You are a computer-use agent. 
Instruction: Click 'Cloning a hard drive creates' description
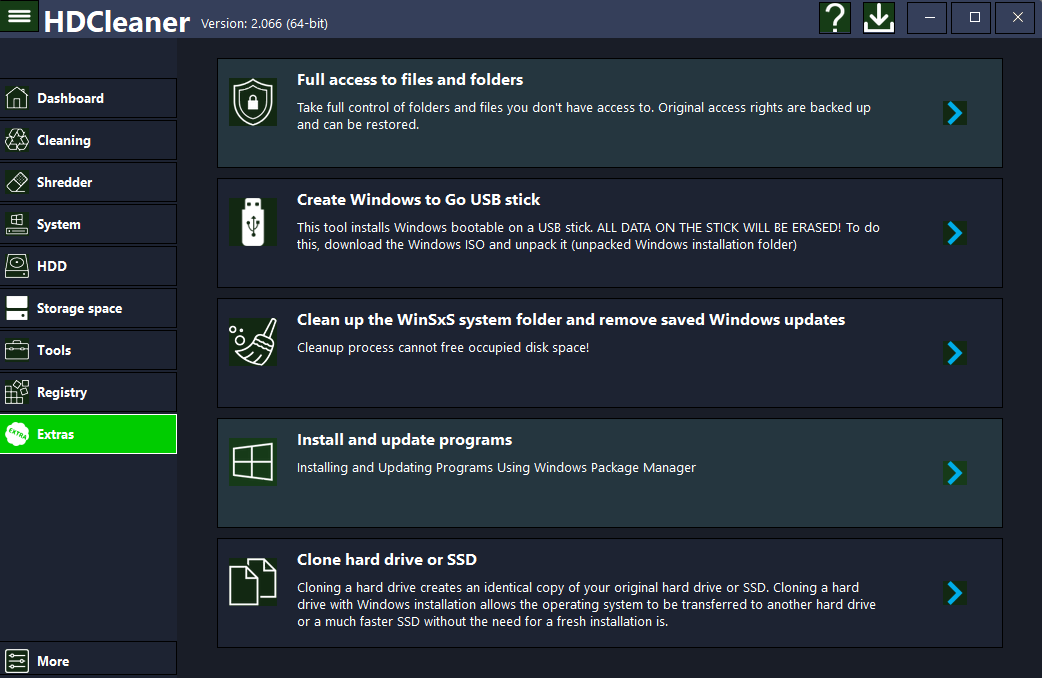pos(586,604)
